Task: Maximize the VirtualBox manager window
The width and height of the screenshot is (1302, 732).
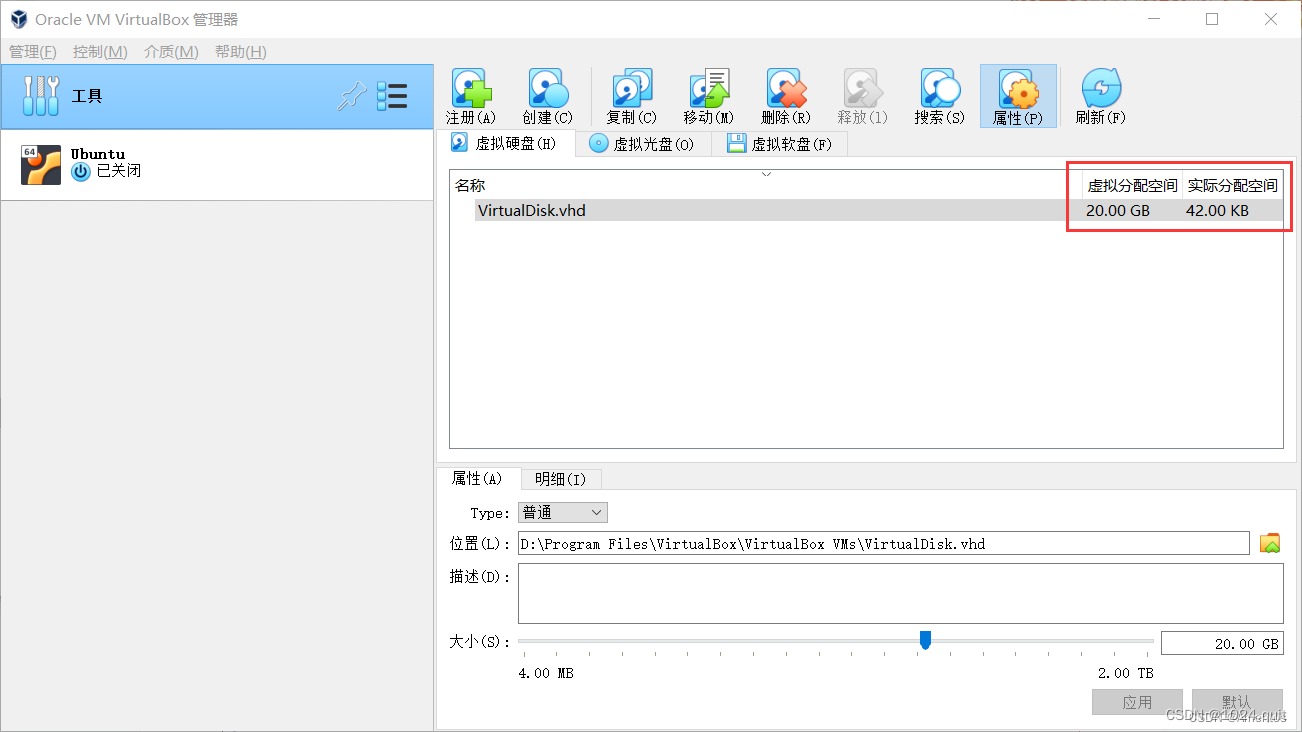Action: pyautogui.click(x=1212, y=19)
